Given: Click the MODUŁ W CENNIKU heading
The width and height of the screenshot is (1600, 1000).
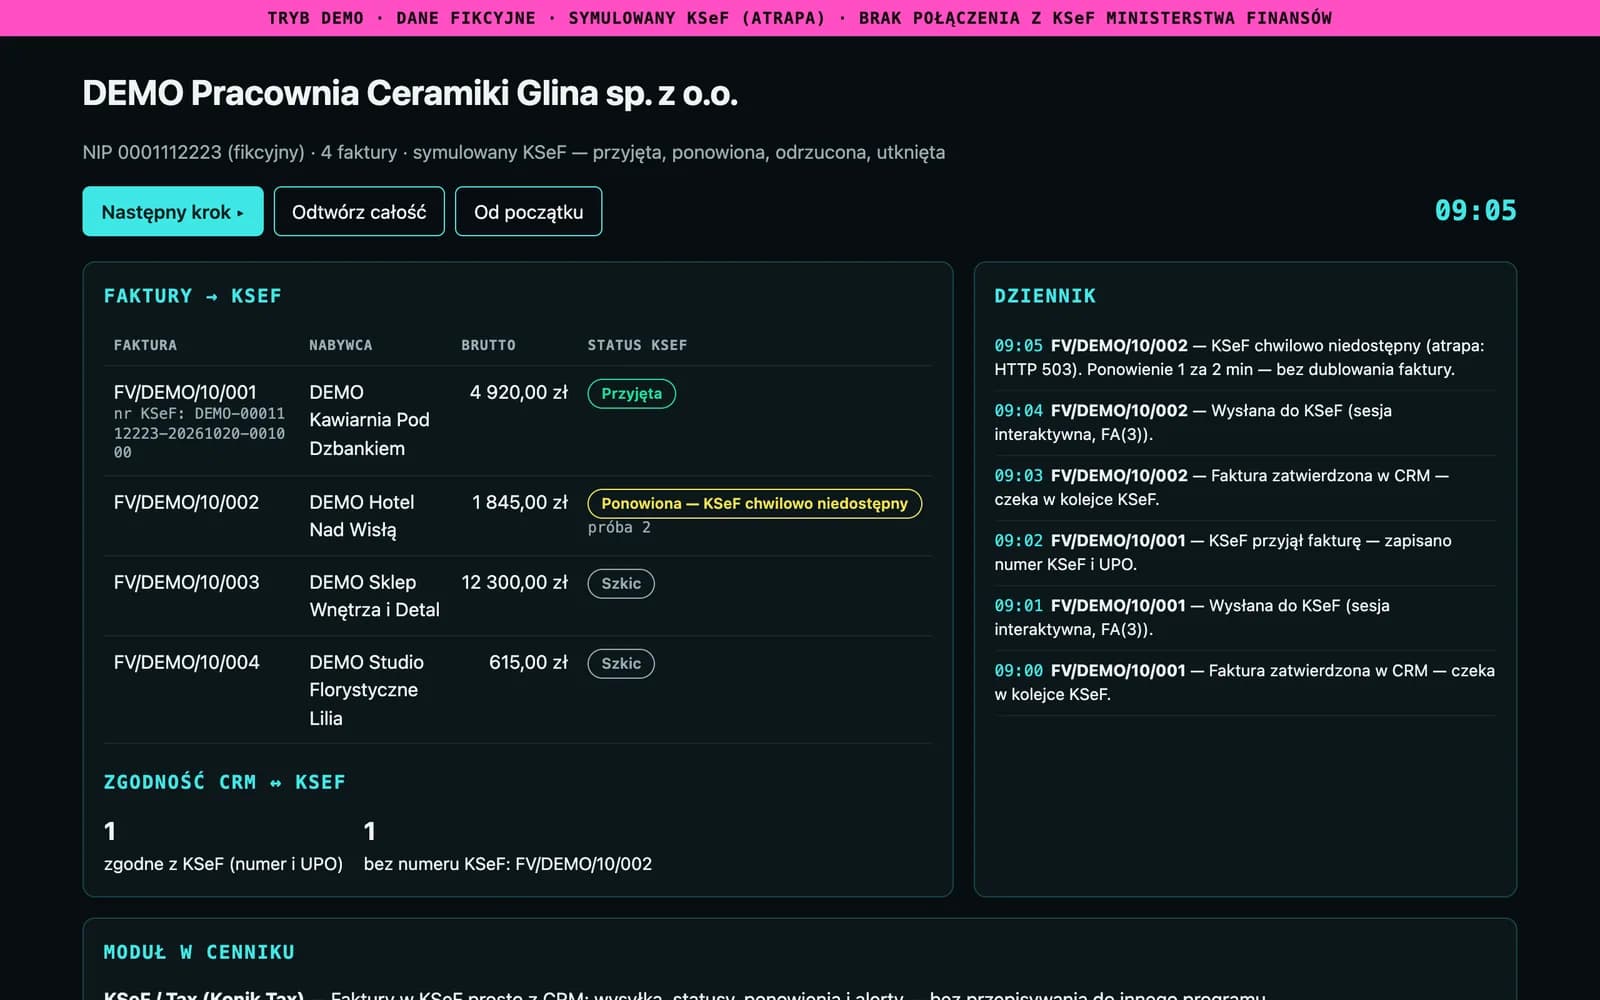Looking at the screenshot, I should coord(199,952).
